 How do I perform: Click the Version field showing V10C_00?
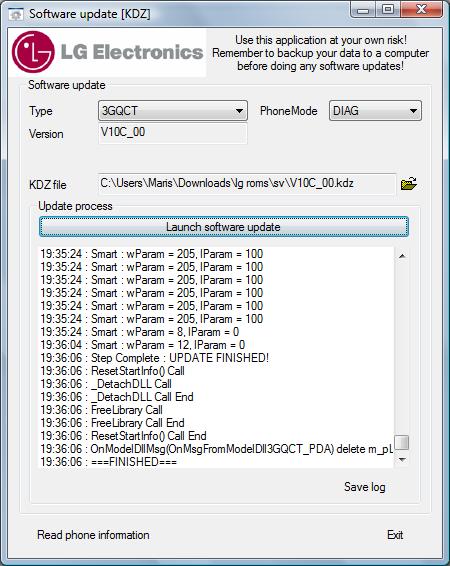click(172, 133)
